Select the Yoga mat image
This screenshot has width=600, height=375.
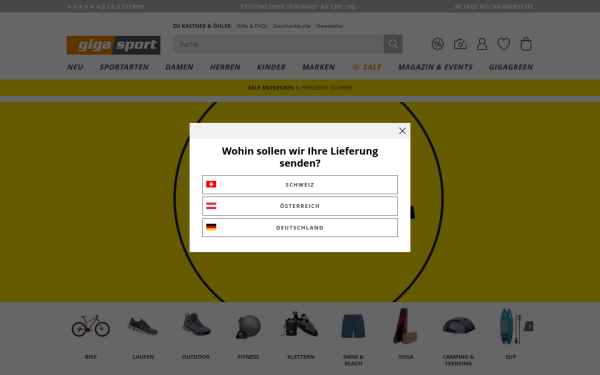pyautogui.click(x=405, y=326)
